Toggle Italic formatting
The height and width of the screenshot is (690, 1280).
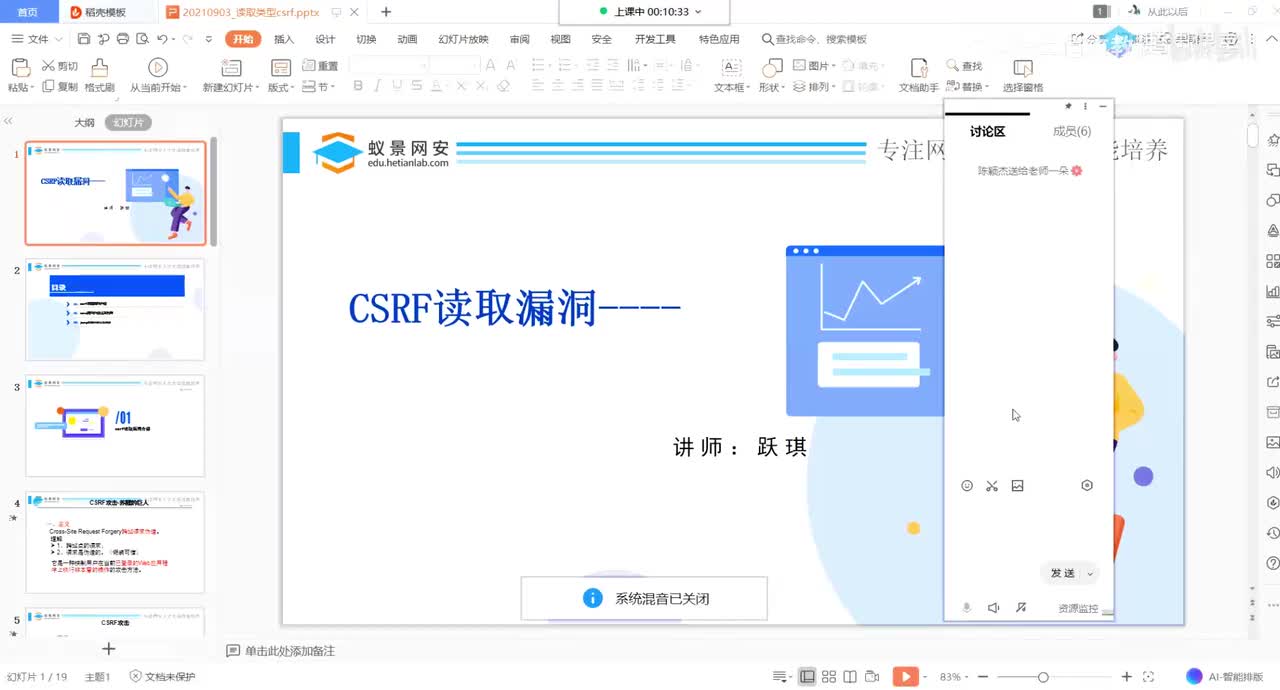378,87
